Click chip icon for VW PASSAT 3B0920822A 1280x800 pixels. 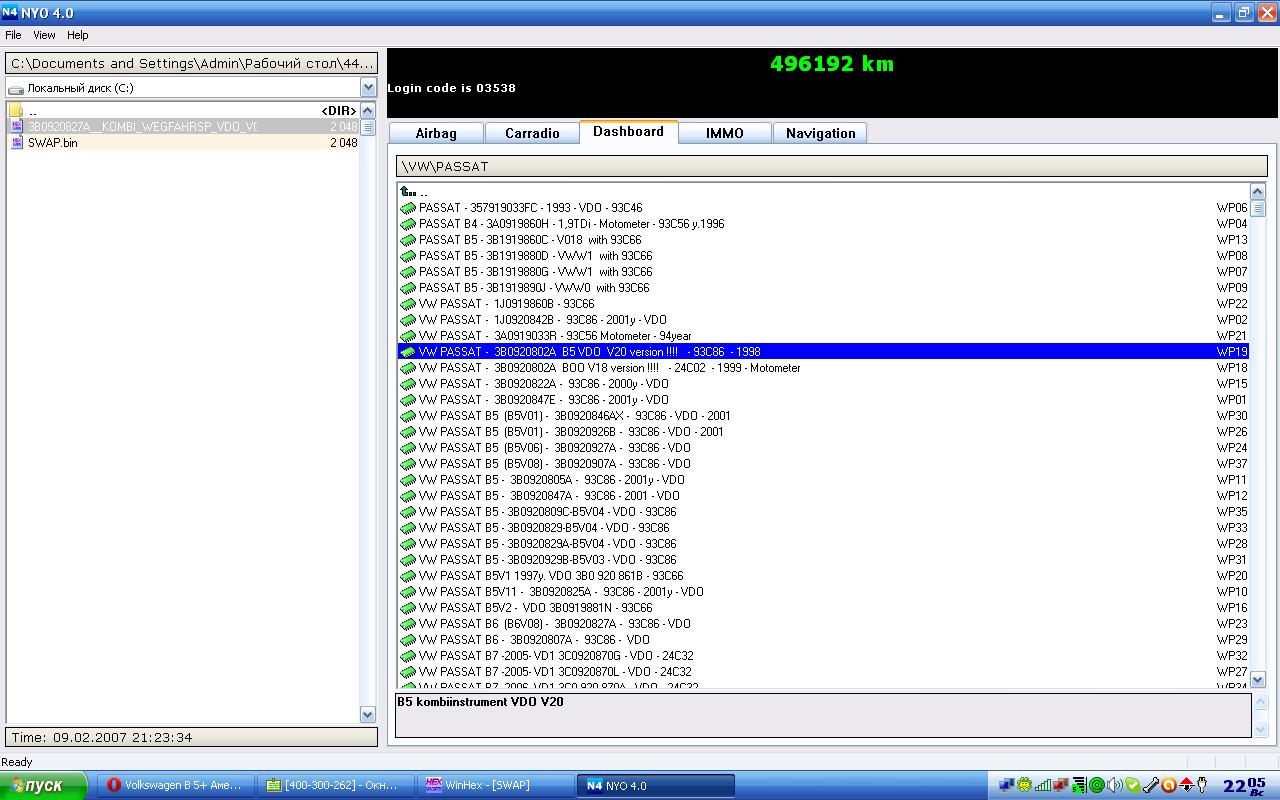408,384
